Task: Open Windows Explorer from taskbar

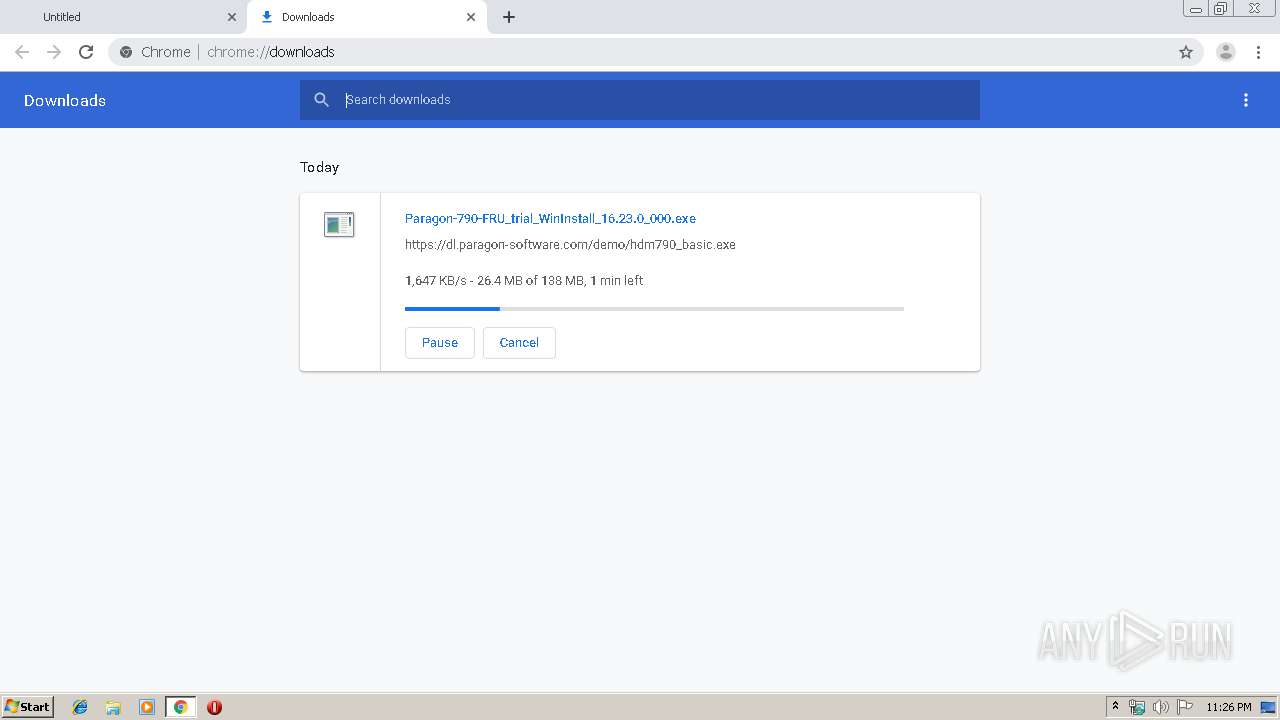Action: [x=113, y=707]
